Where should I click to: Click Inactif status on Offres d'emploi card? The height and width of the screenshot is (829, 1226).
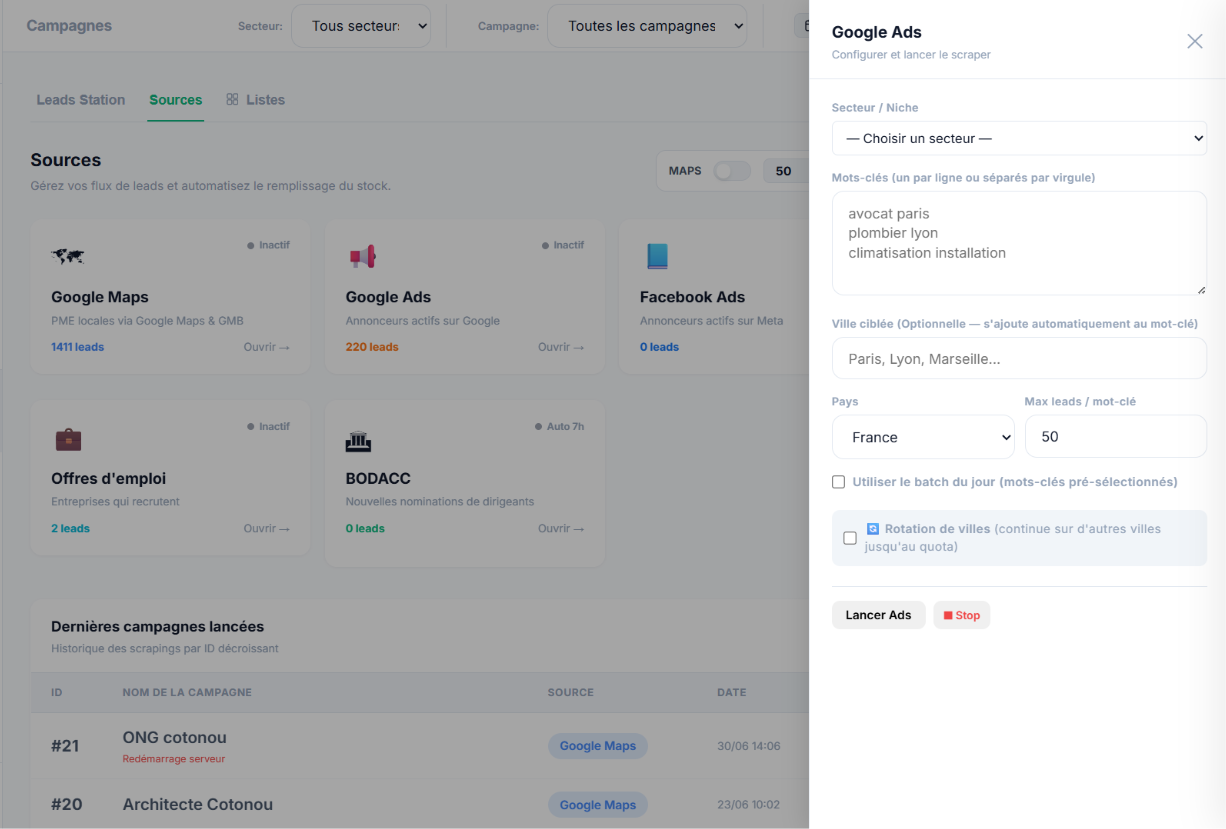click(269, 426)
